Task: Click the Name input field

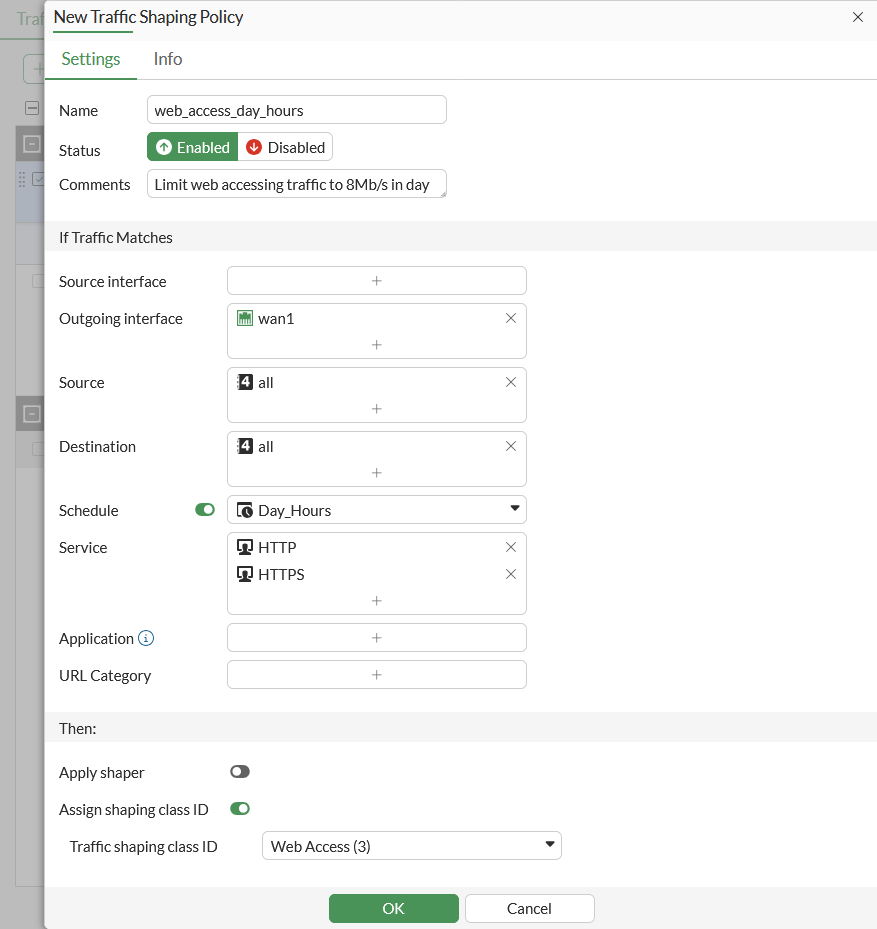Action: click(x=297, y=110)
